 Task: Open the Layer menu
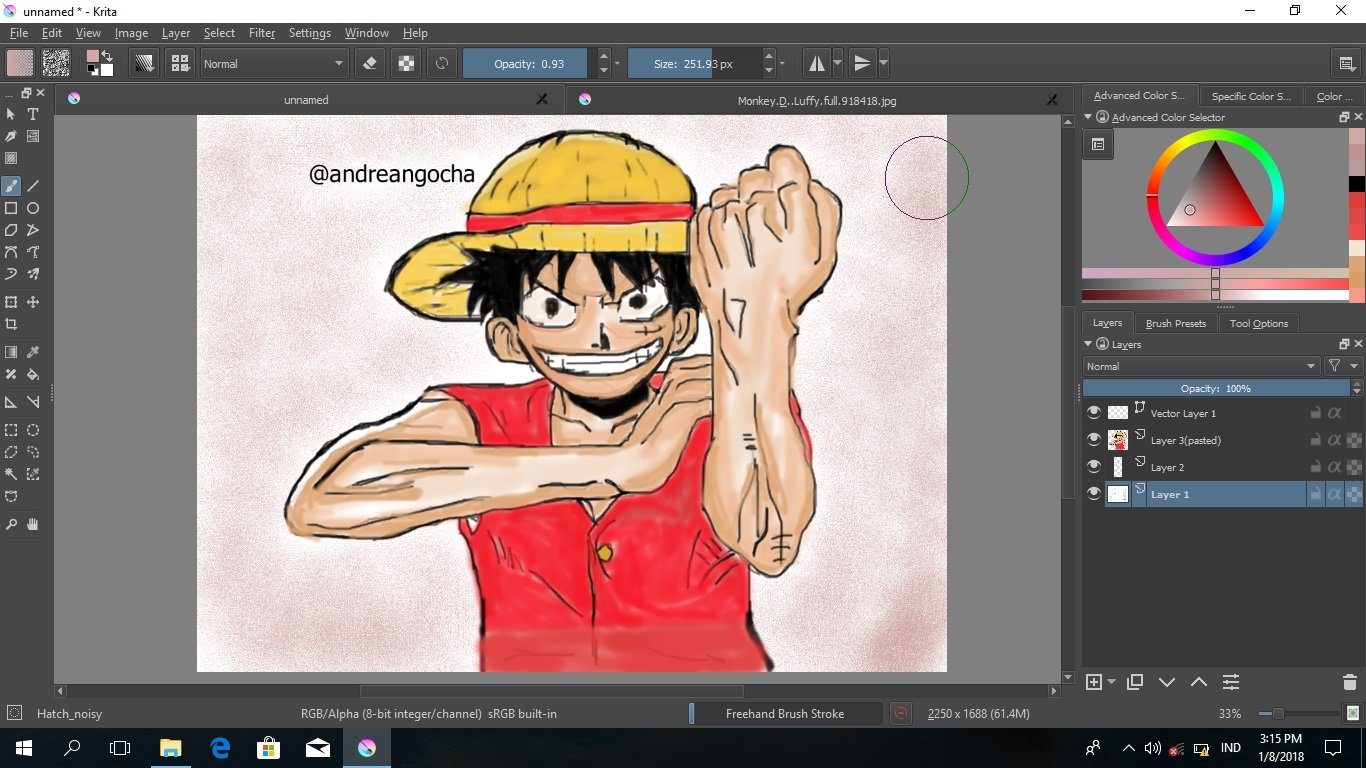pyautogui.click(x=176, y=33)
